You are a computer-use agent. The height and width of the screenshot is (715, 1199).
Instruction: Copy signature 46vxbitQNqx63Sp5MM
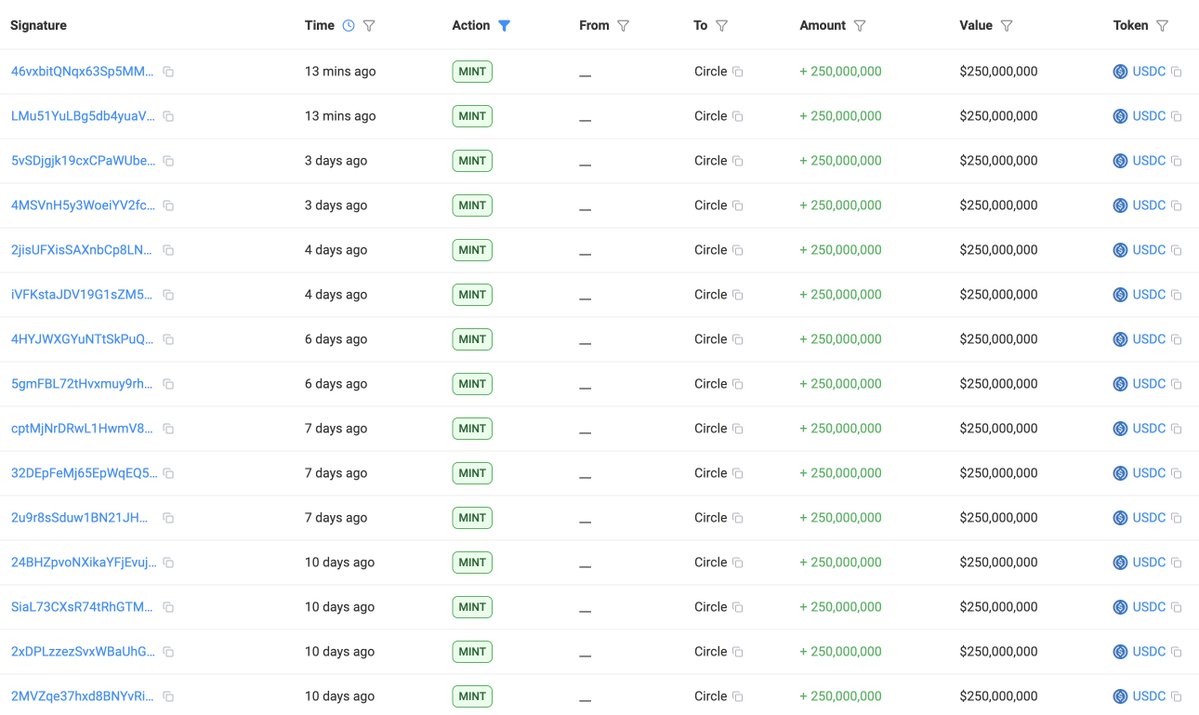168,72
